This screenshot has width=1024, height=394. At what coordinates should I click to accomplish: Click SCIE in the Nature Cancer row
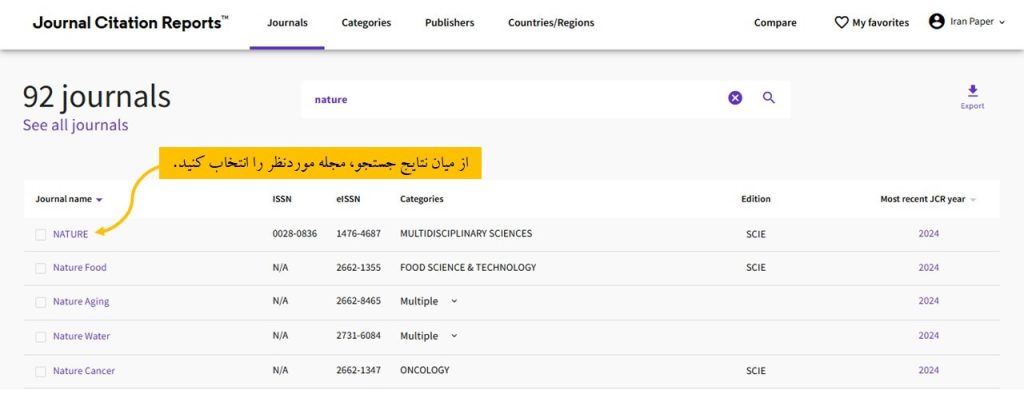tap(756, 370)
